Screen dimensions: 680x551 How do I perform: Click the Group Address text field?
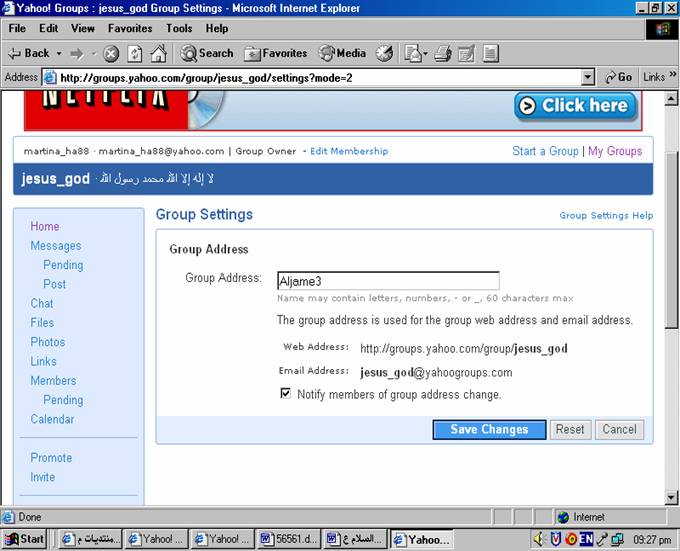pyautogui.click(x=388, y=281)
